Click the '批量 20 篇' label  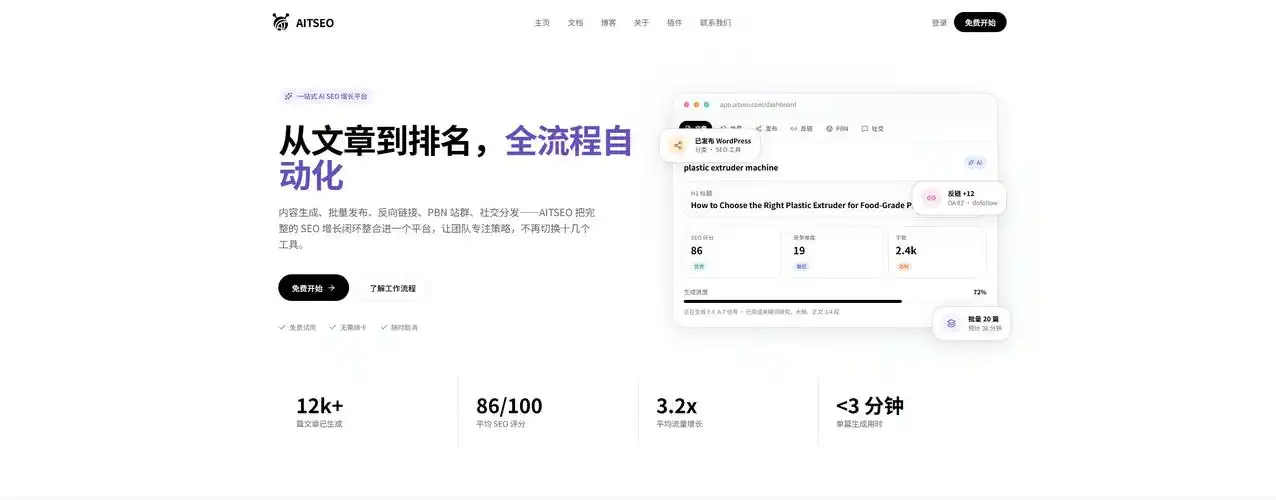coord(983,319)
